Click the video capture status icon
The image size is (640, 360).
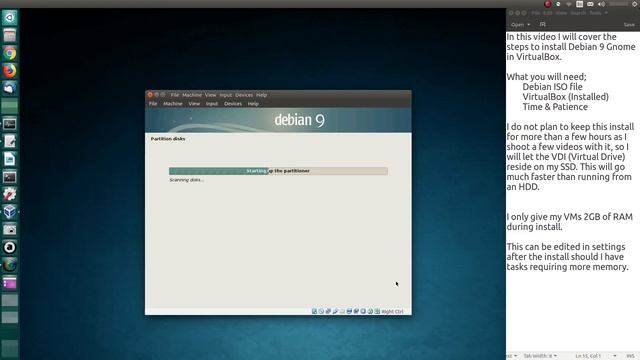click(356, 311)
